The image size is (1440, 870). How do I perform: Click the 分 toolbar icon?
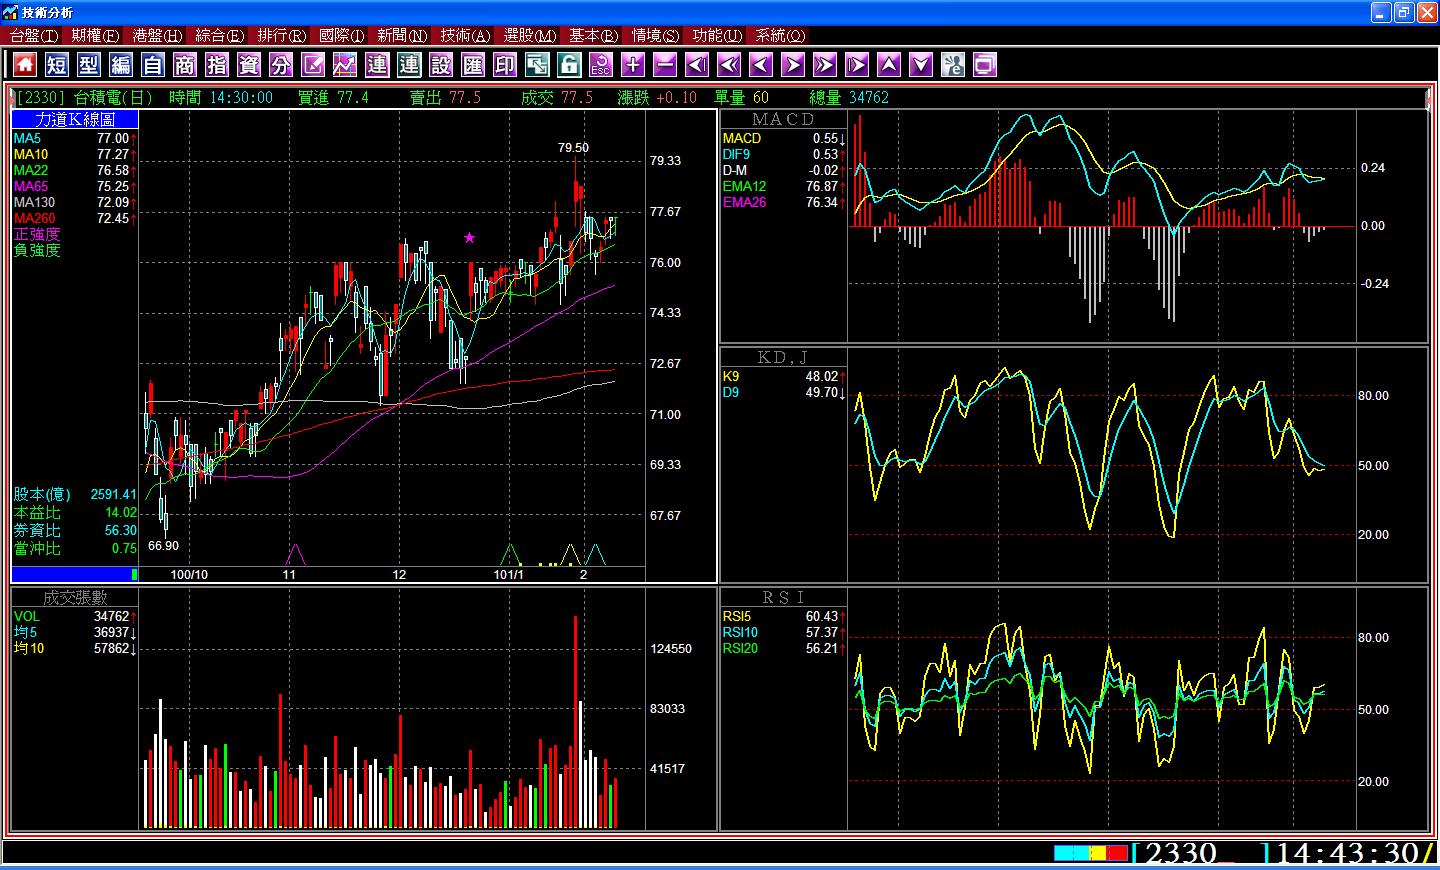[x=281, y=65]
